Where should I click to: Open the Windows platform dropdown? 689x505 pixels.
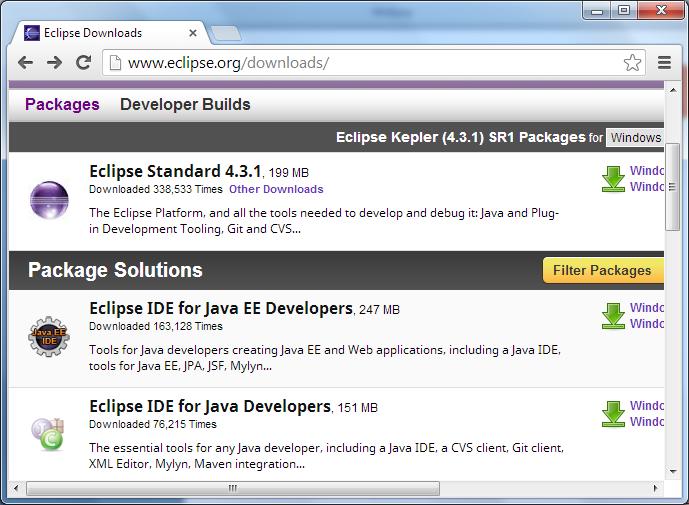click(x=635, y=138)
